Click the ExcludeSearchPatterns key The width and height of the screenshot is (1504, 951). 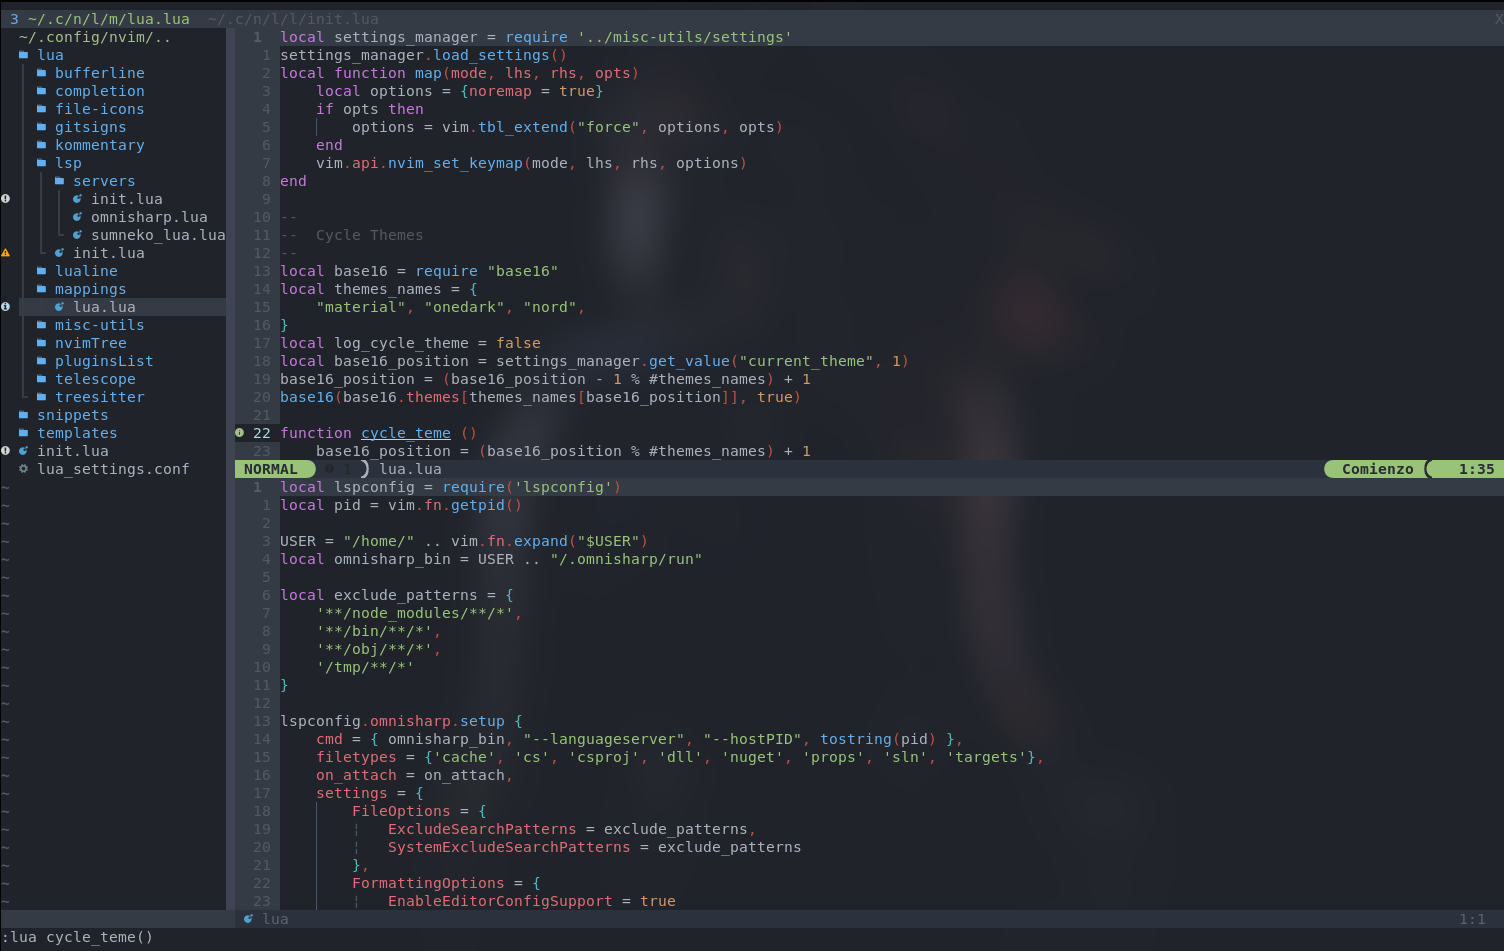tap(482, 829)
